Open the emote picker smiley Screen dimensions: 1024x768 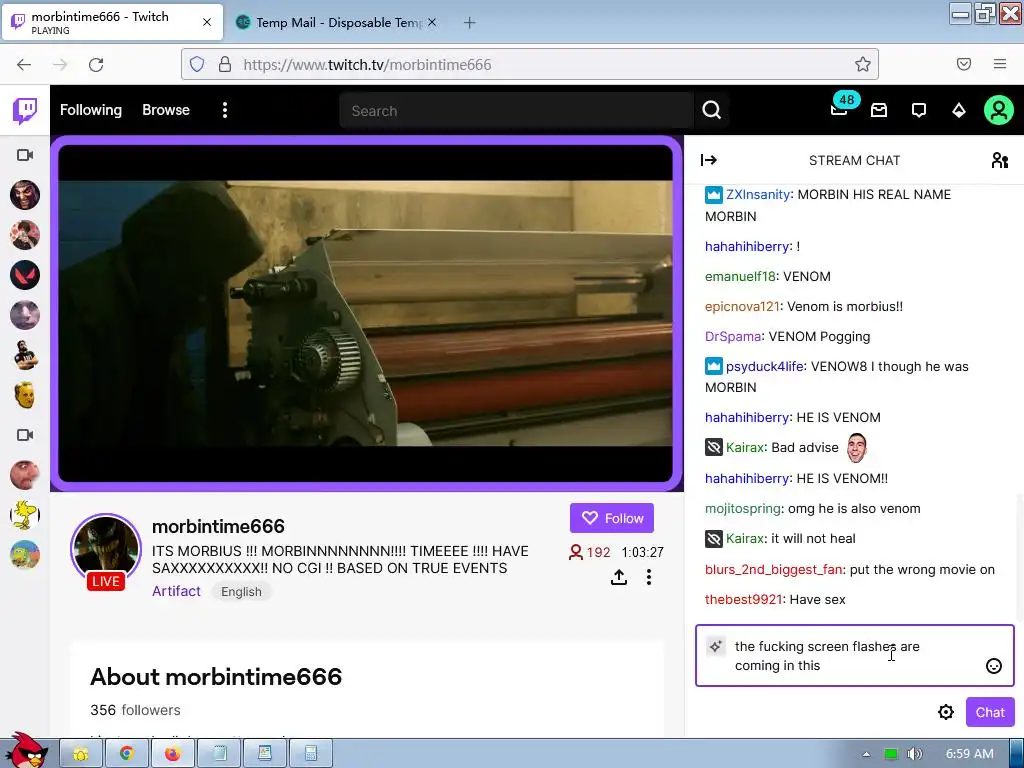993,666
